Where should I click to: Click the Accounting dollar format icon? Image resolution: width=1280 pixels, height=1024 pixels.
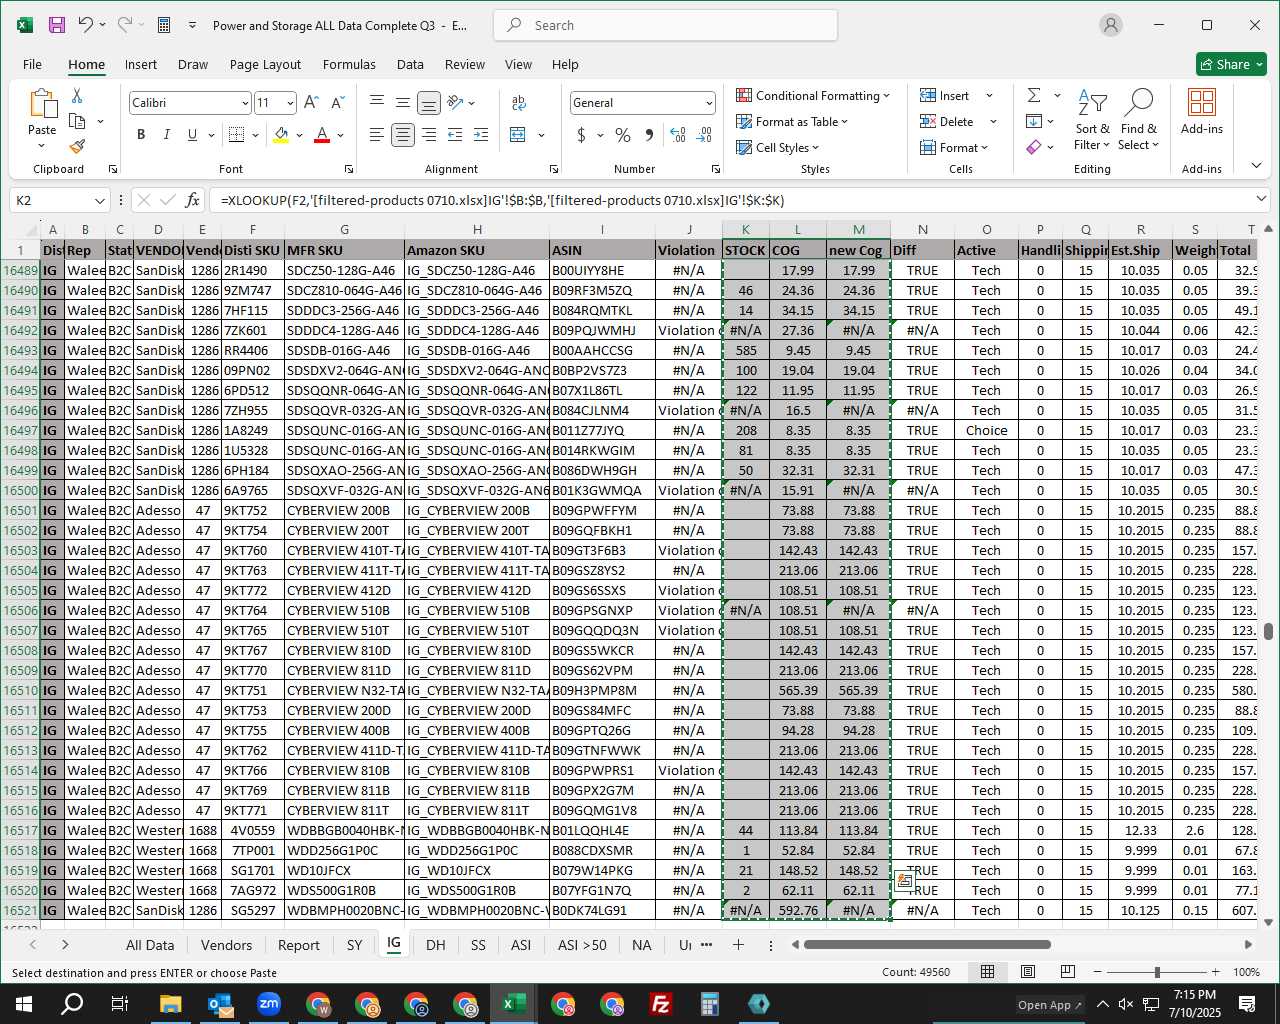[x=581, y=134]
